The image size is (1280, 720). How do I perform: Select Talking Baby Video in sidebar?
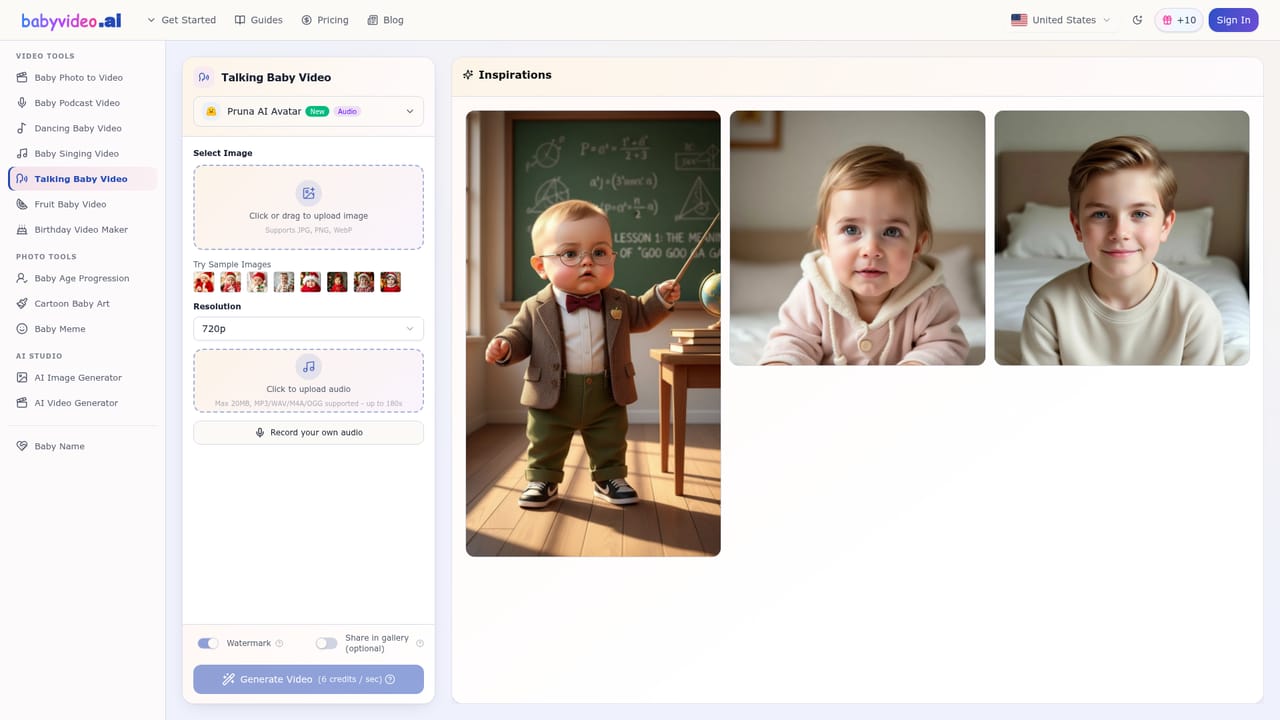click(82, 179)
